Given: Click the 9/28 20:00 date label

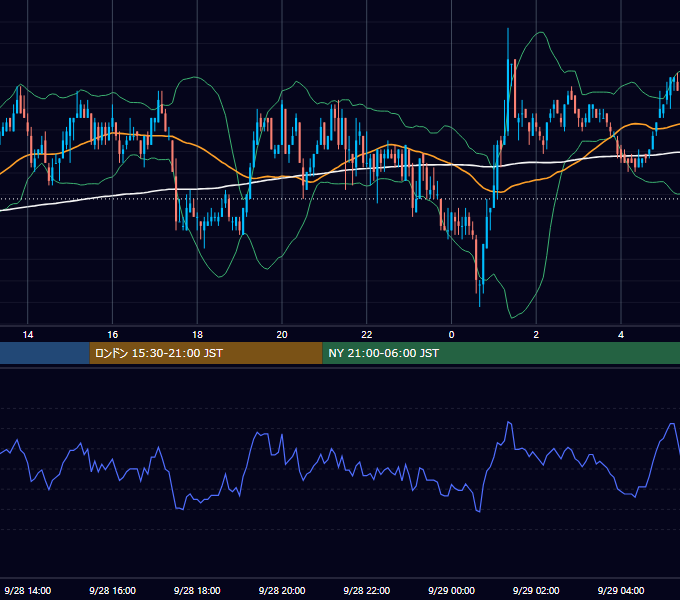Looking at the screenshot, I should pyautogui.click(x=282, y=590).
